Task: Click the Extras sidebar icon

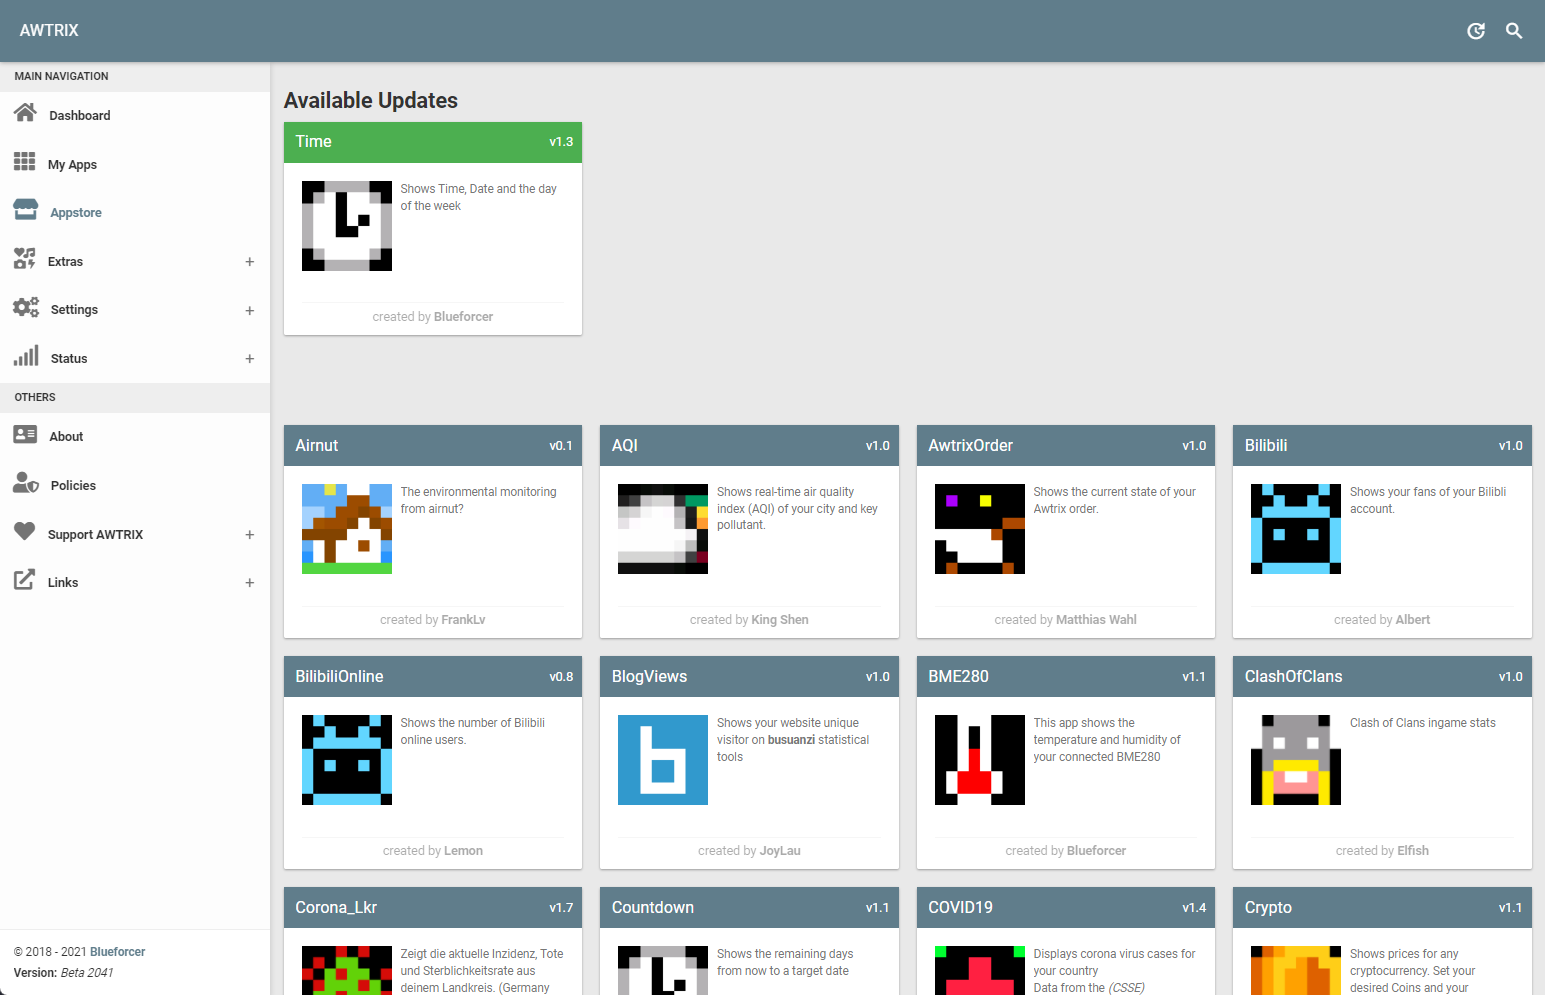Action: (x=25, y=259)
